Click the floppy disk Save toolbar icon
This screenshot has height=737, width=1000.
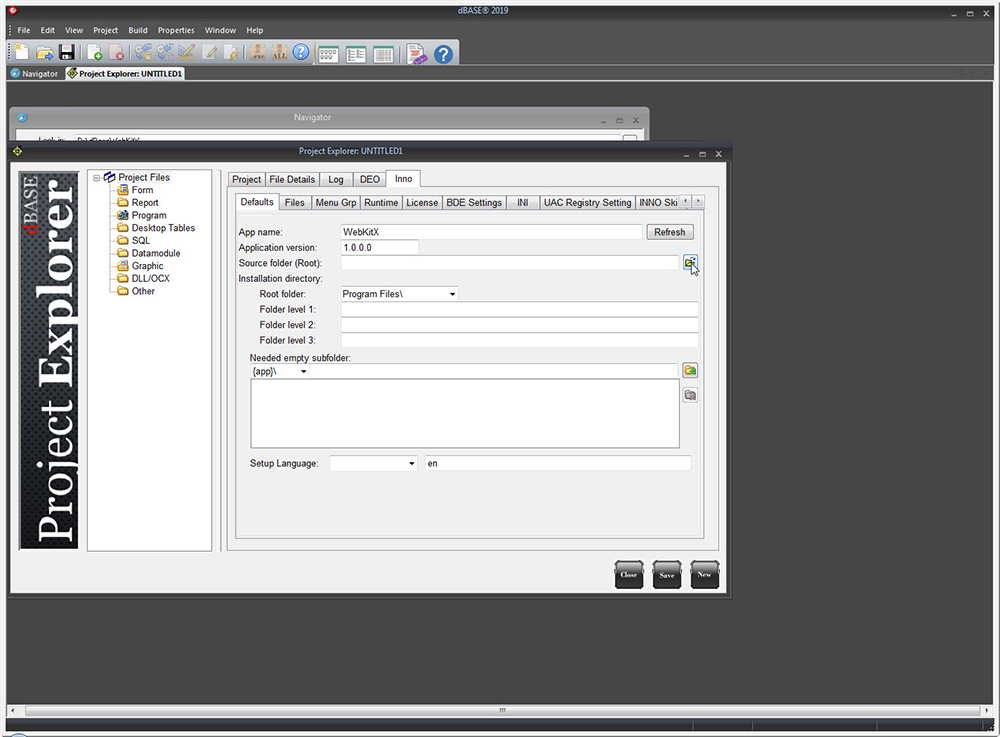67,52
